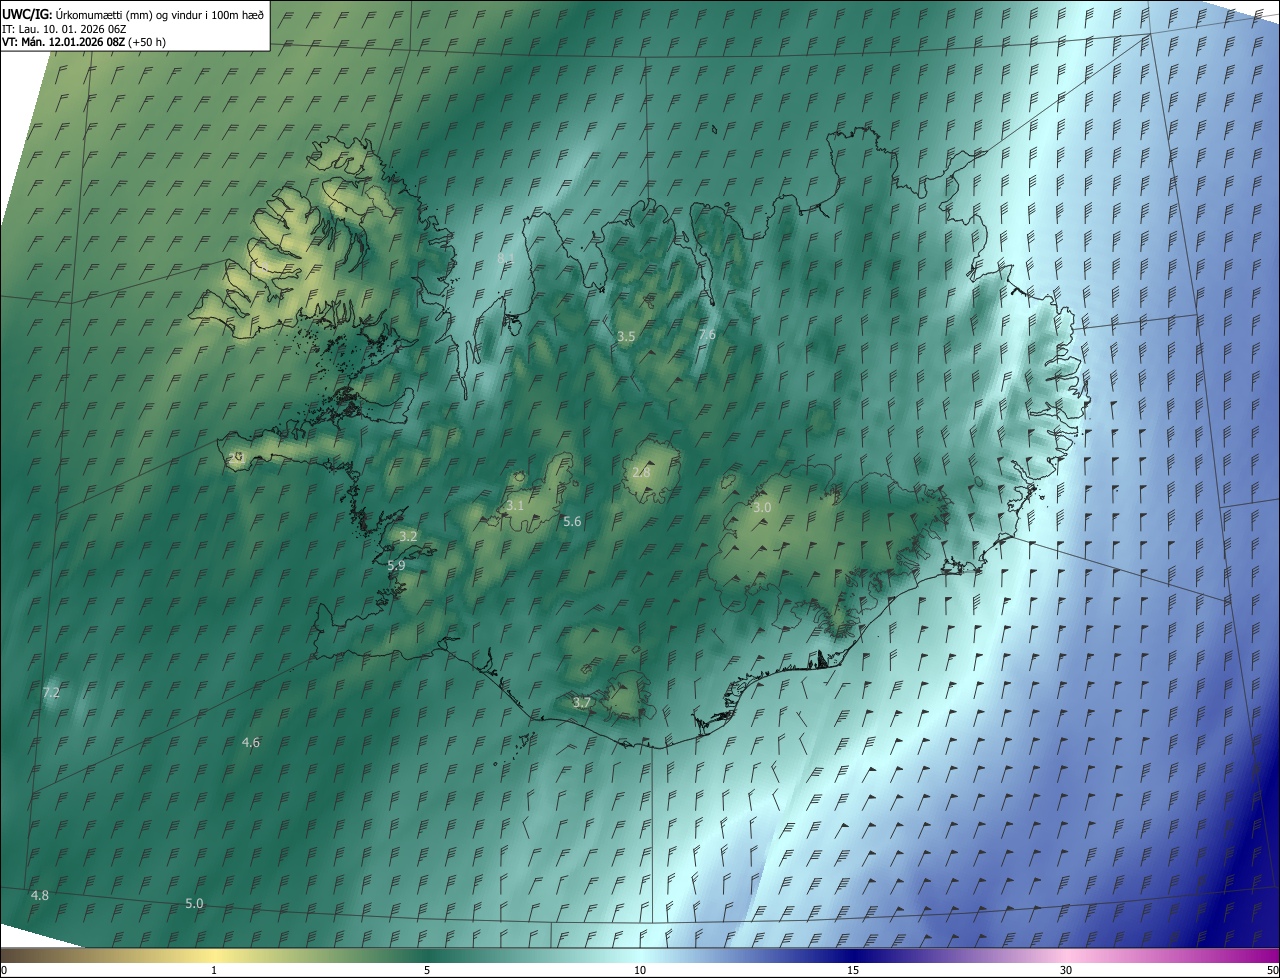Click the colorbar tick label 5
Screen dimensions: 1280x978
(x=427, y=970)
